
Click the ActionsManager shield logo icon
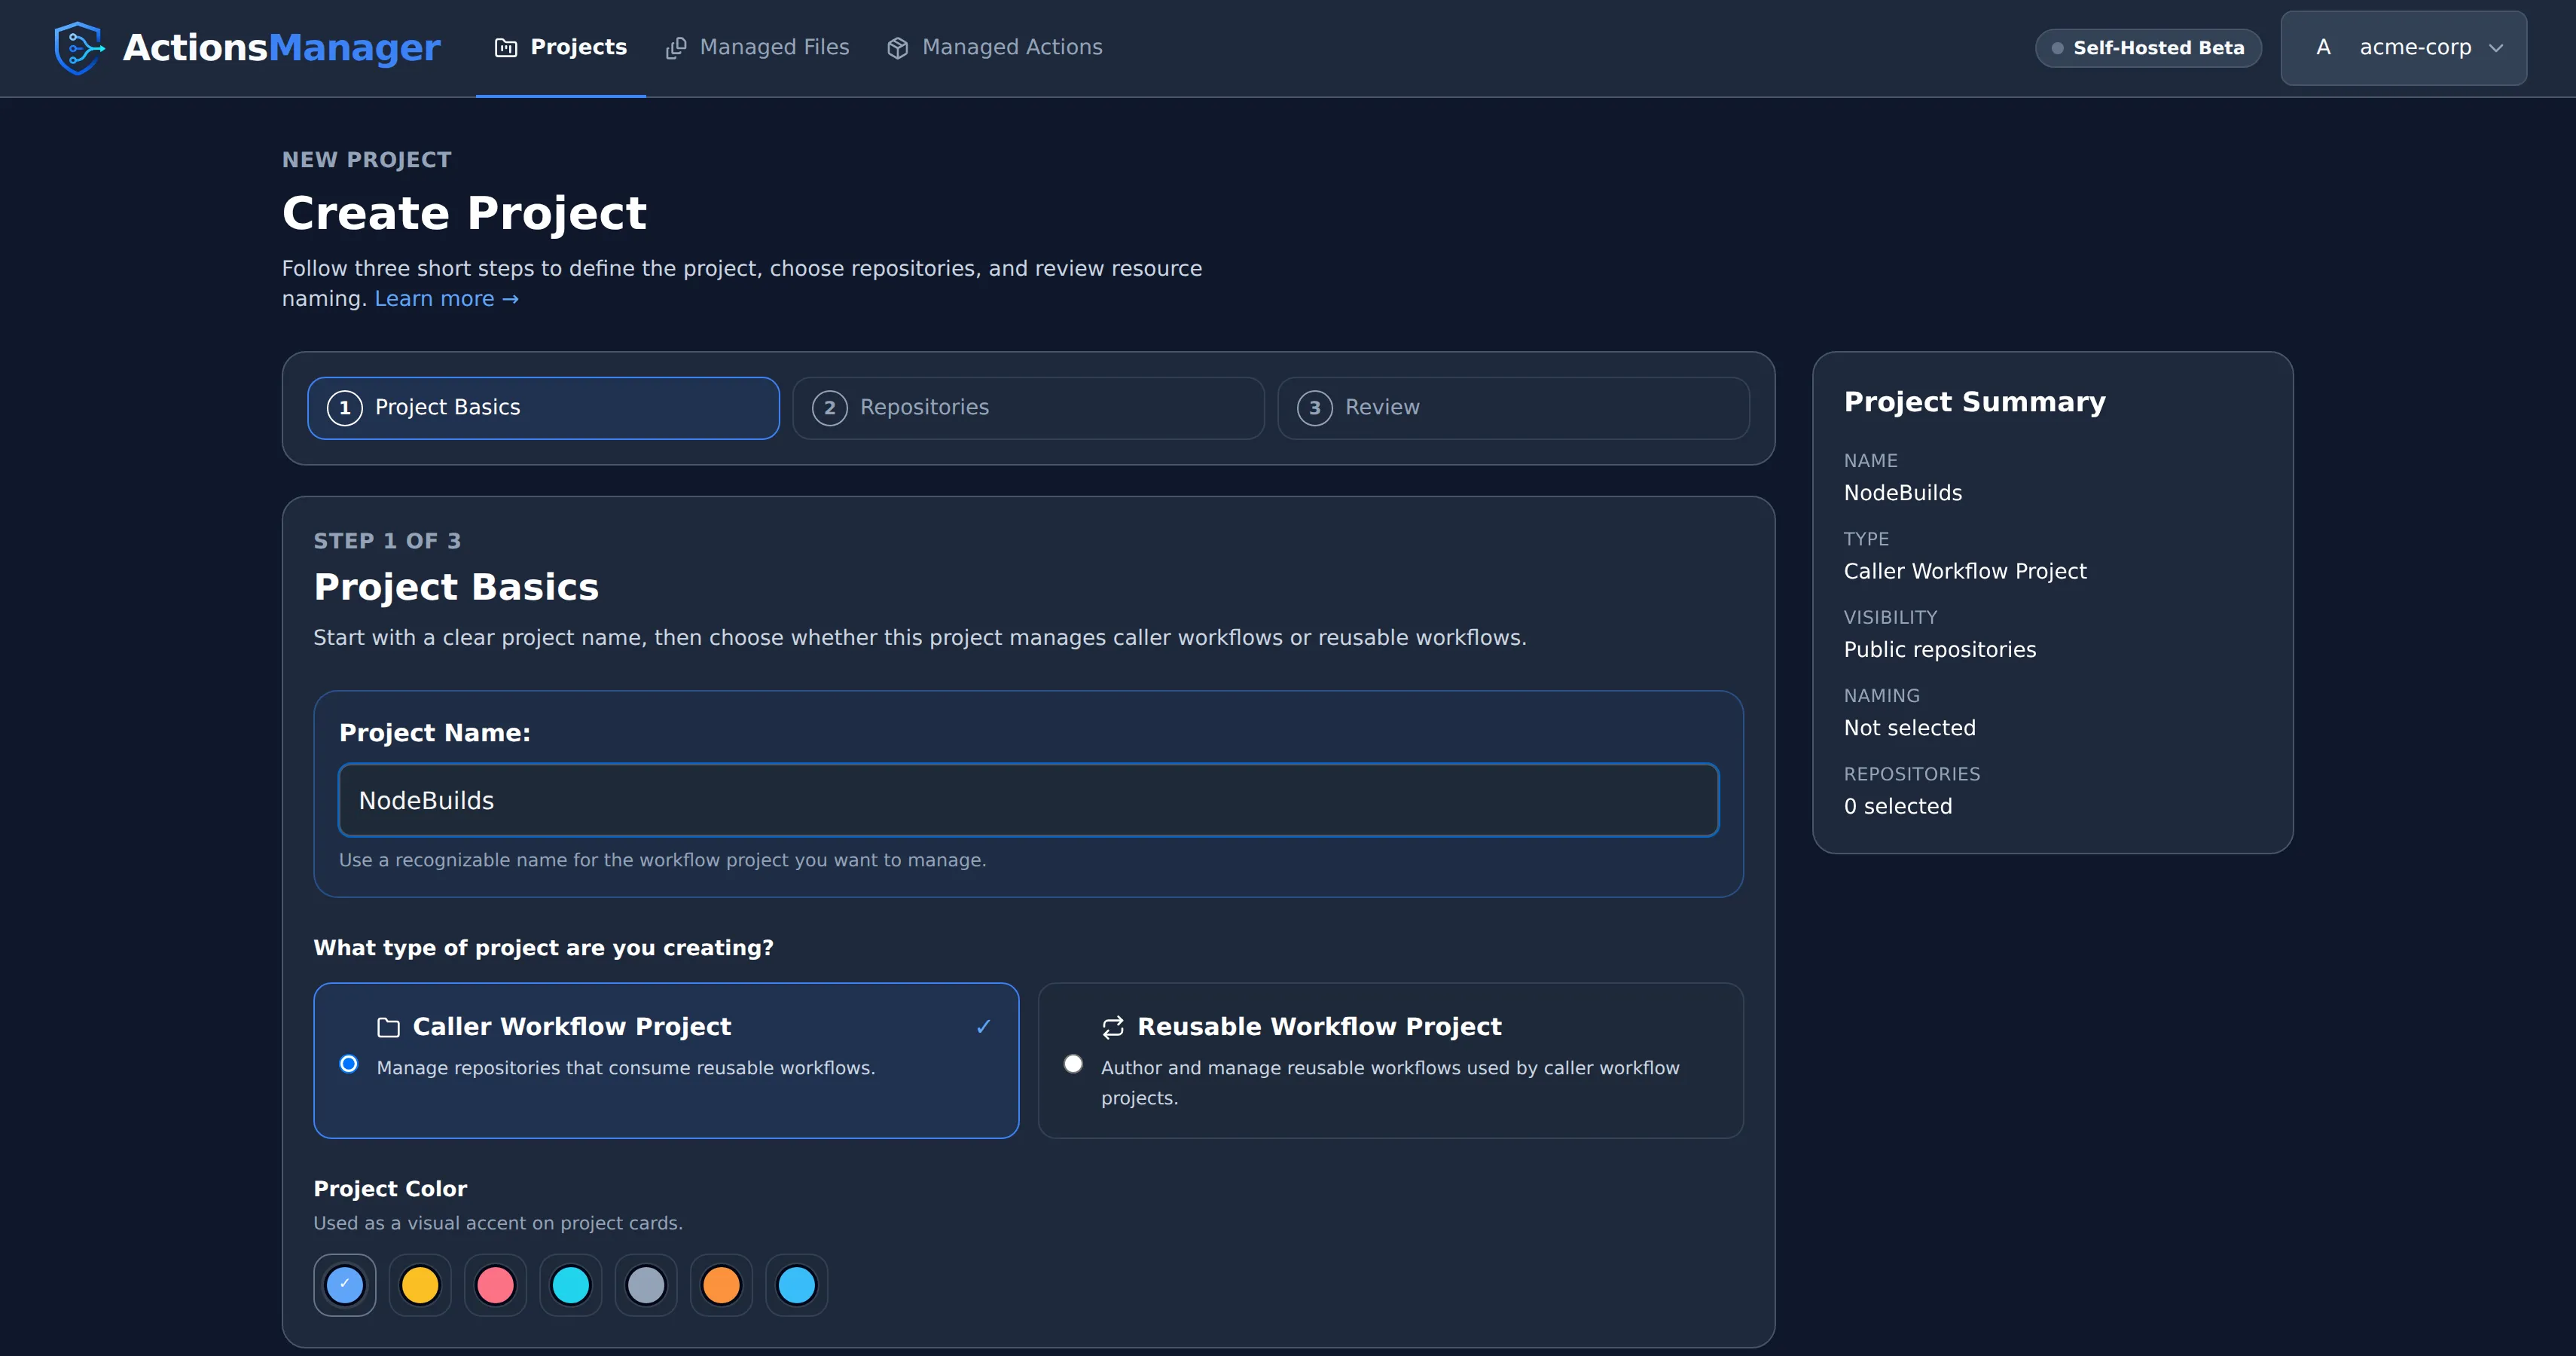point(79,48)
